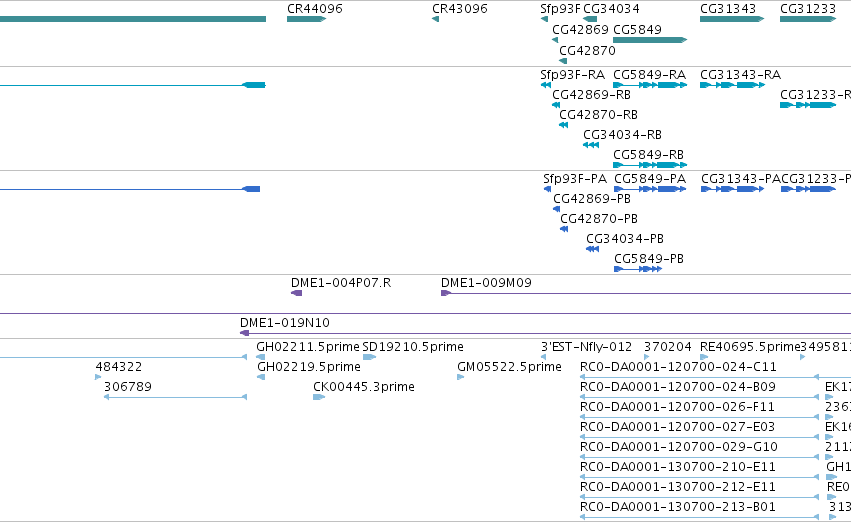Select protein Sfp93F-PA label
Image resolution: width=851 pixels, height=522 pixels.
click(x=575, y=179)
